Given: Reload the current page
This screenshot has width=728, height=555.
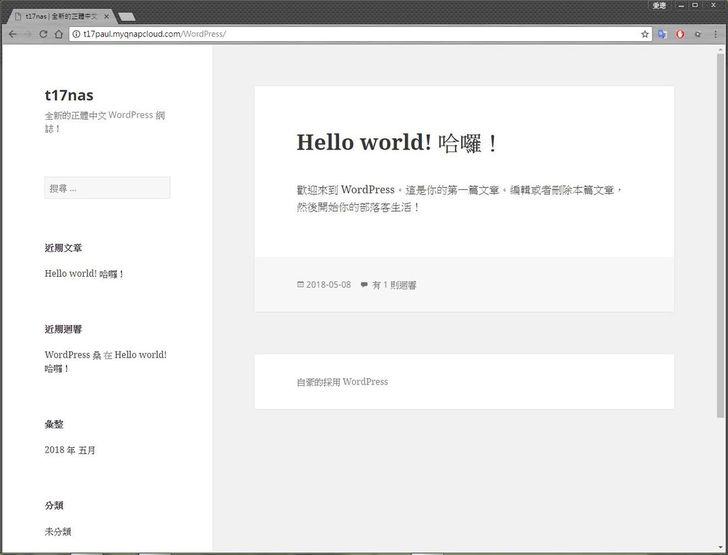Looking at the screenshot, I should [44, 34].
